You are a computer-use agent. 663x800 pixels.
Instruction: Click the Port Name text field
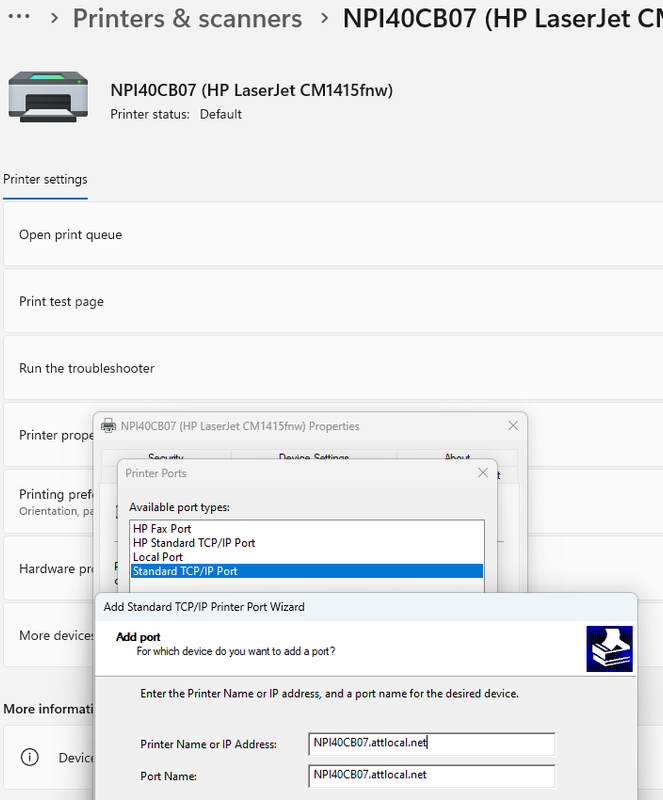(431, 775)
